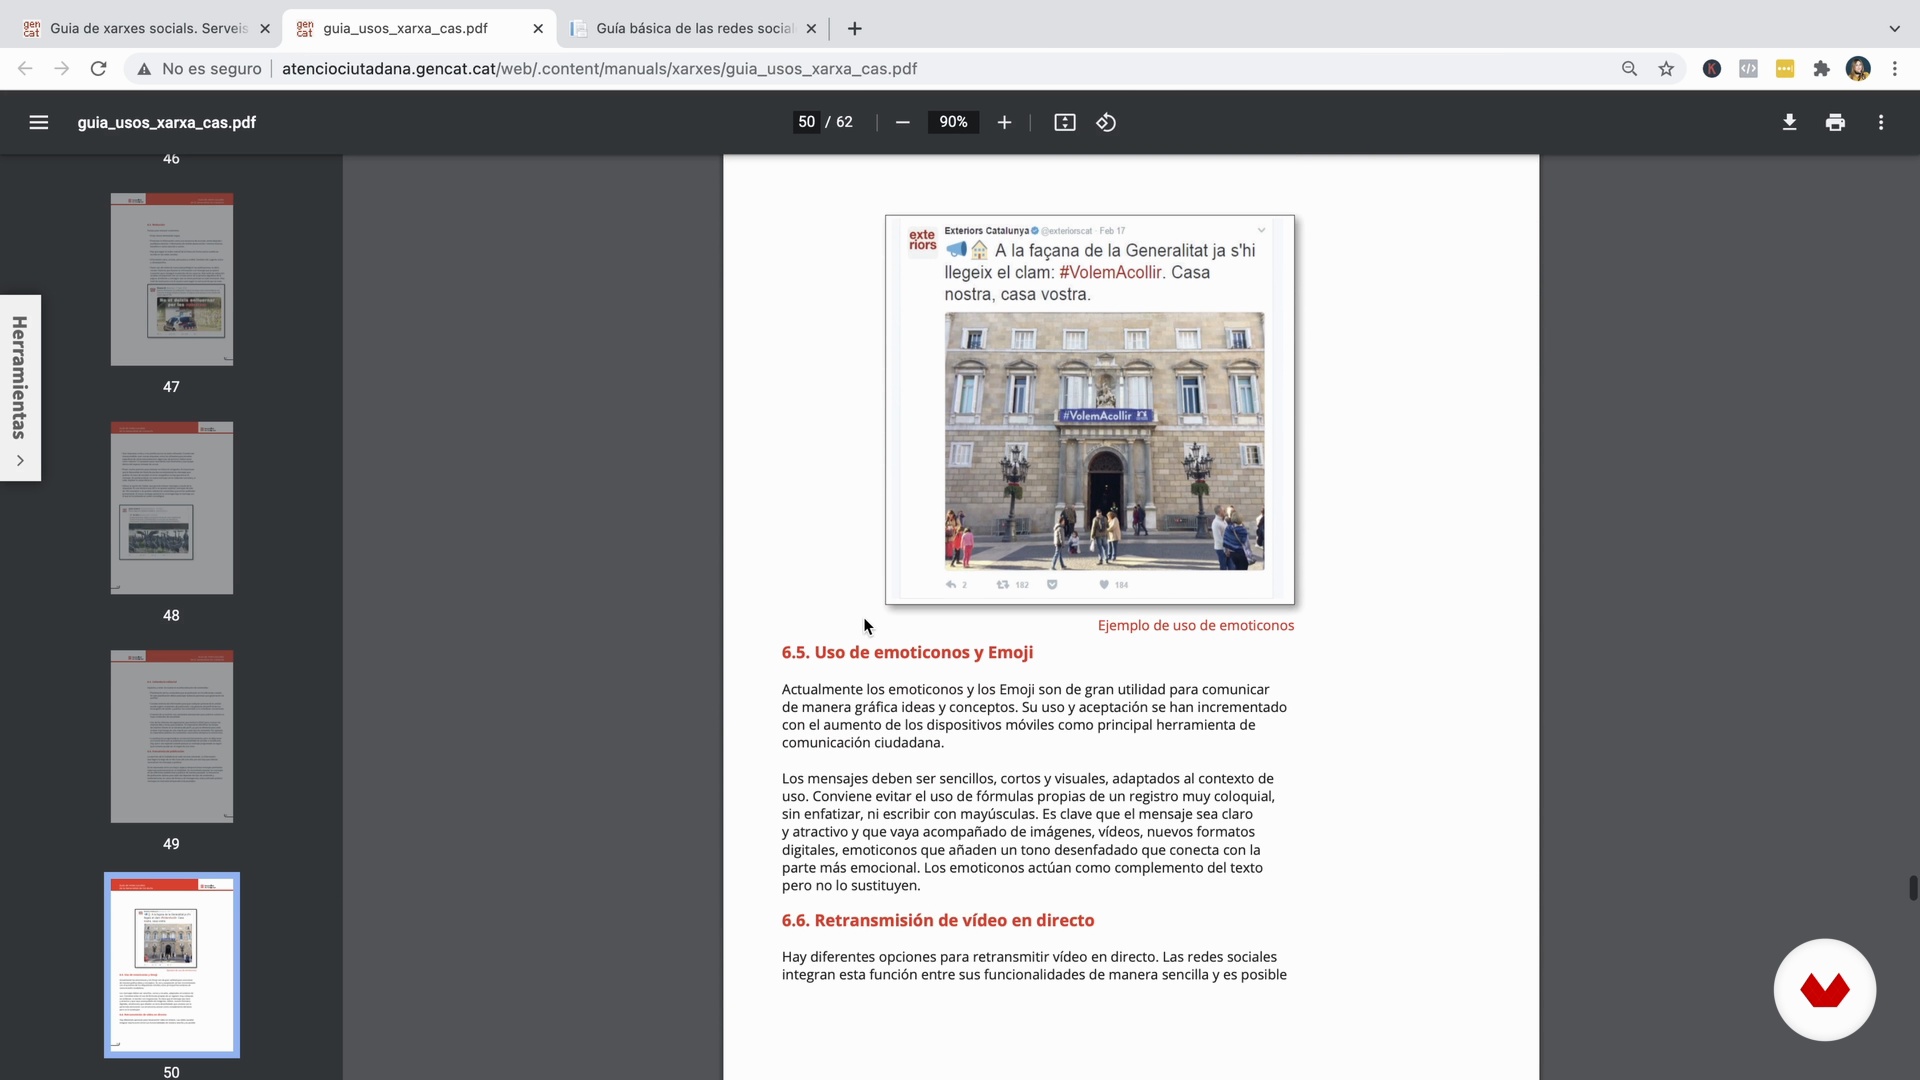Click the tweet reply icon
1920x1080 pixels.
click(x=951, y=584)
